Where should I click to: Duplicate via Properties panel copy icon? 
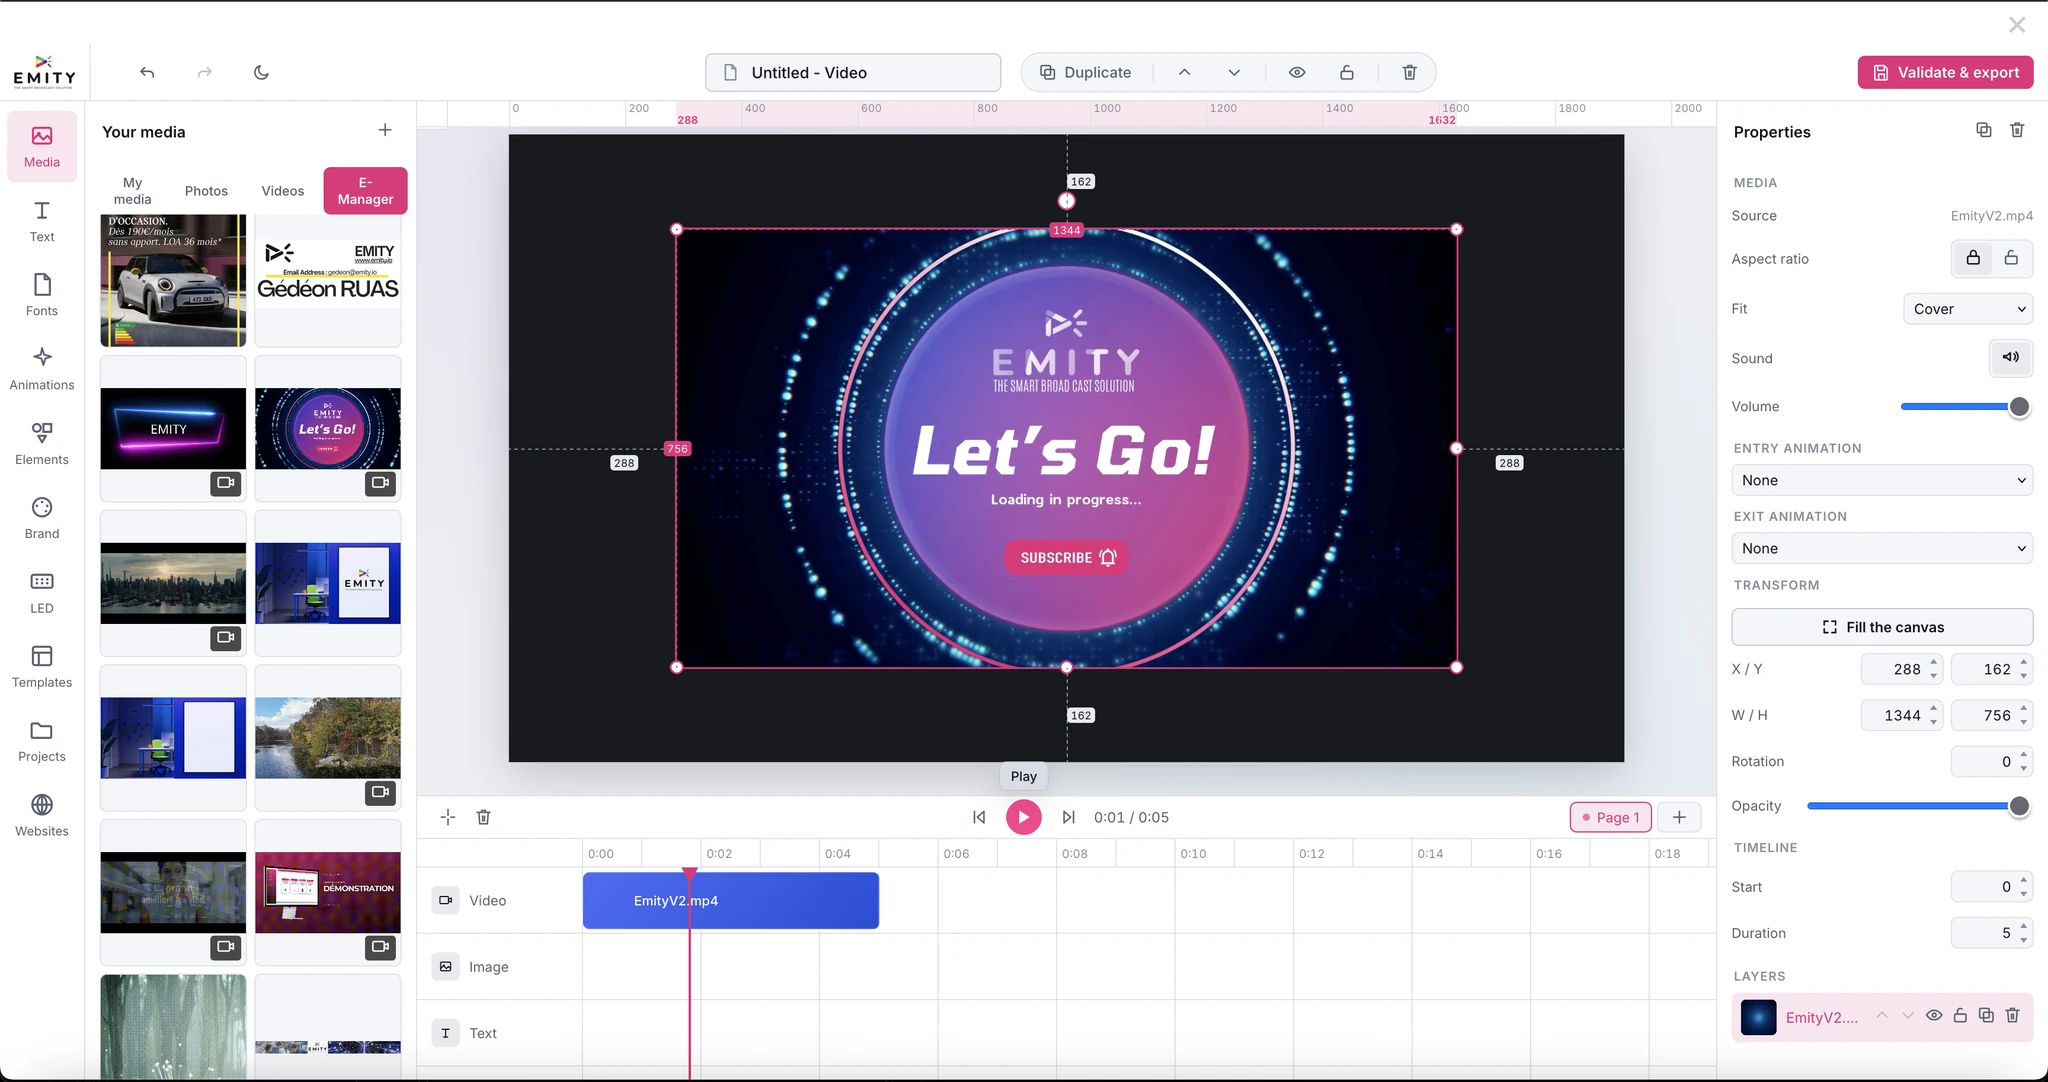tap(1984, 130)
